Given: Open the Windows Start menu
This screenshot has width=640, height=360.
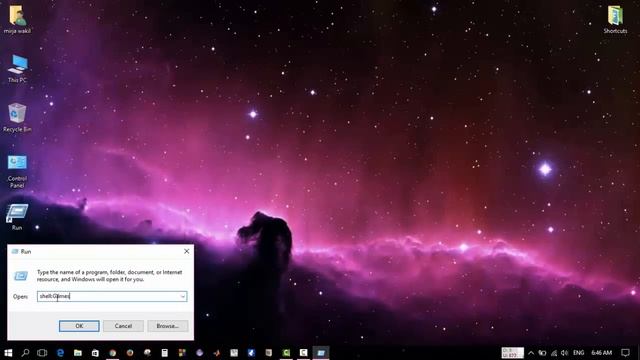Looking at the screenshot, I should click(x=8, y=353).
